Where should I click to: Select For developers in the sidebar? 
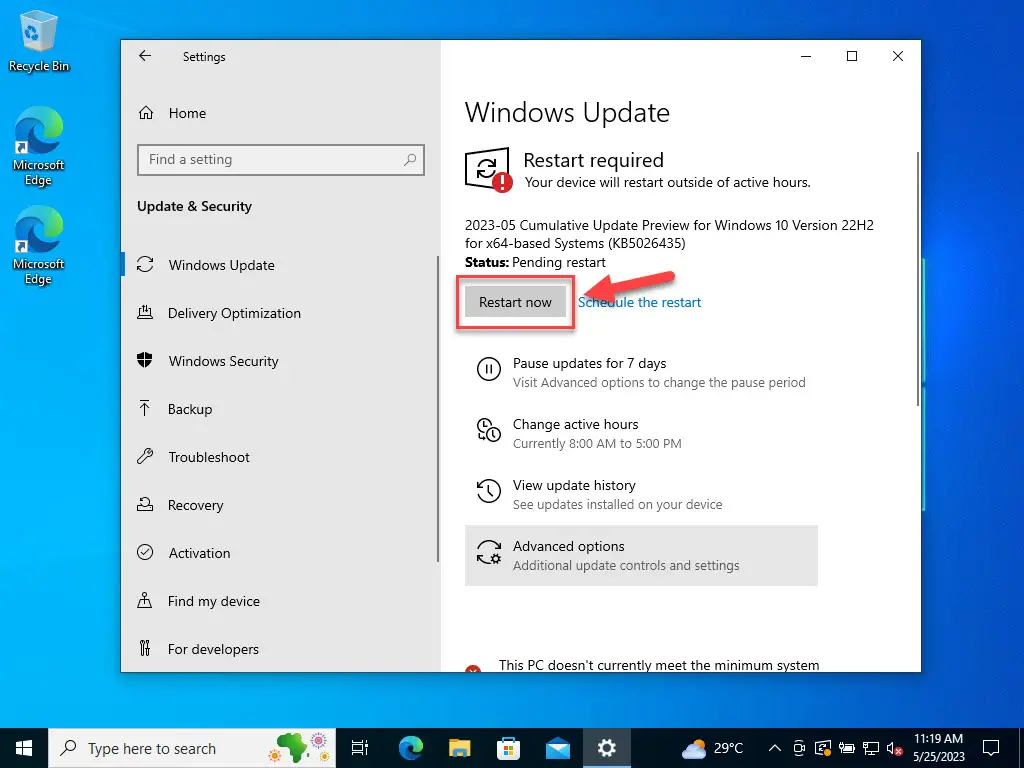[x=280, y=649]
